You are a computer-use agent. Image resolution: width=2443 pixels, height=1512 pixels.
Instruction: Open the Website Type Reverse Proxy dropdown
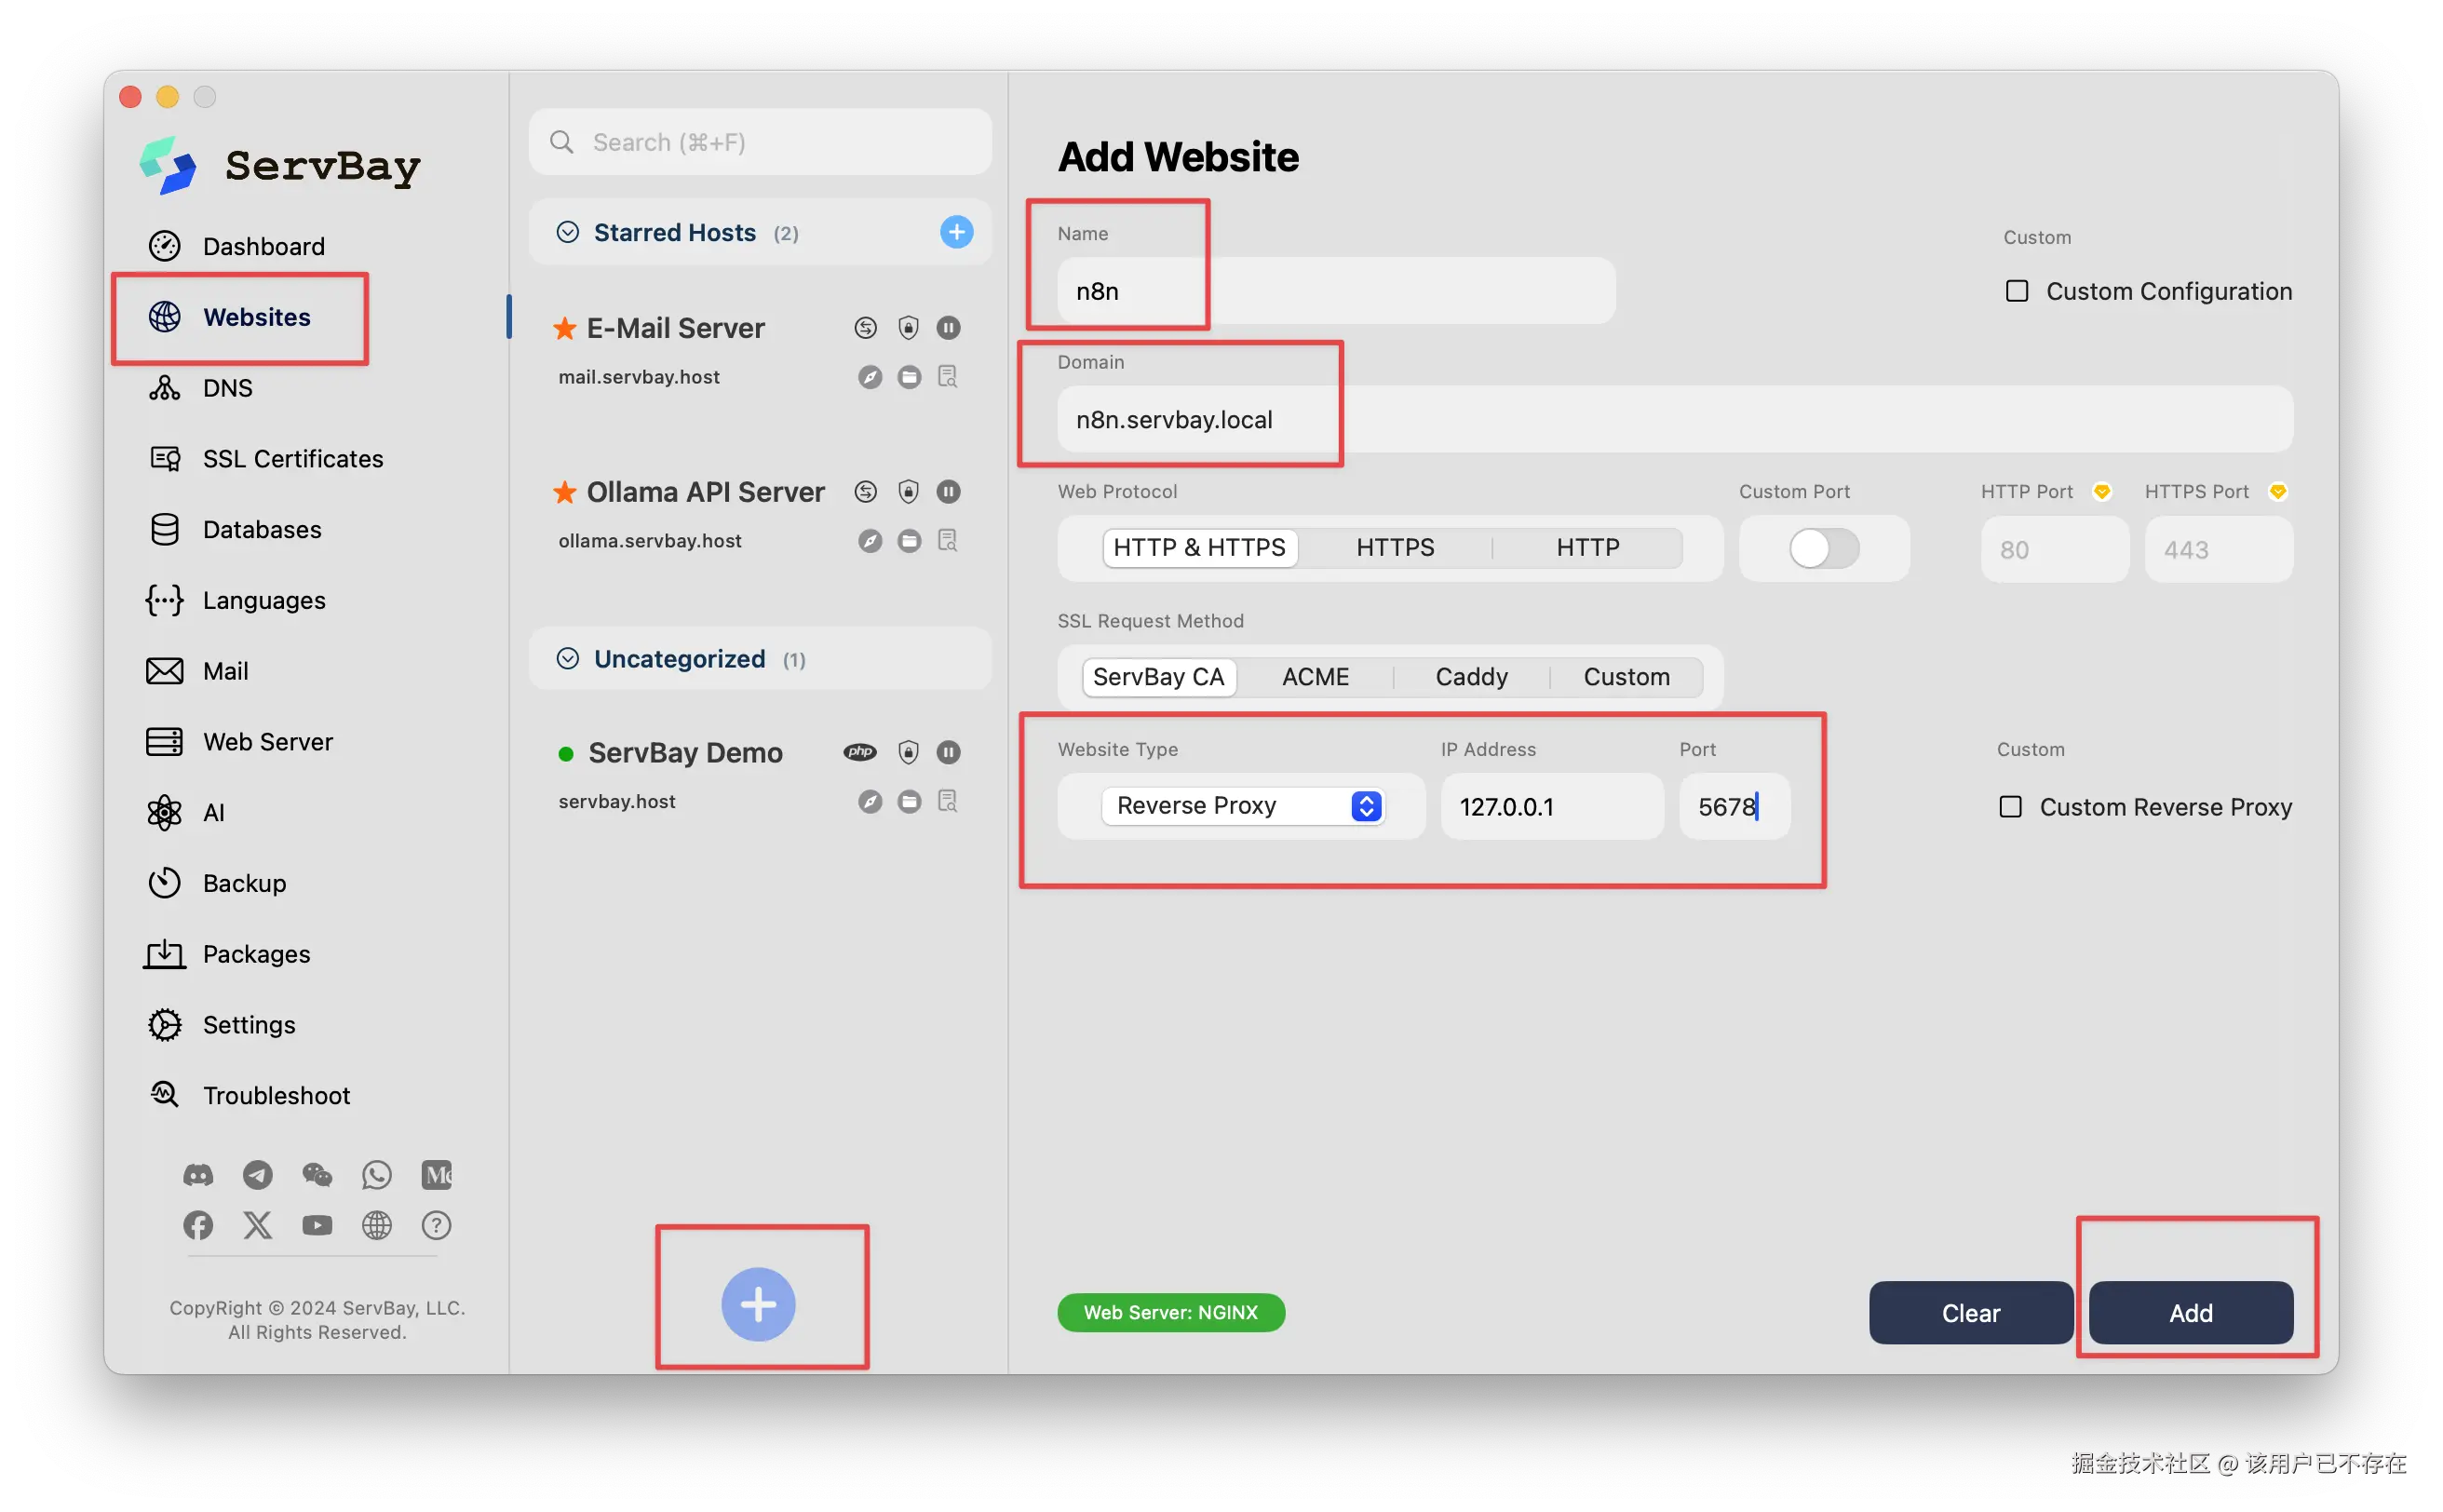point(1242,806)
